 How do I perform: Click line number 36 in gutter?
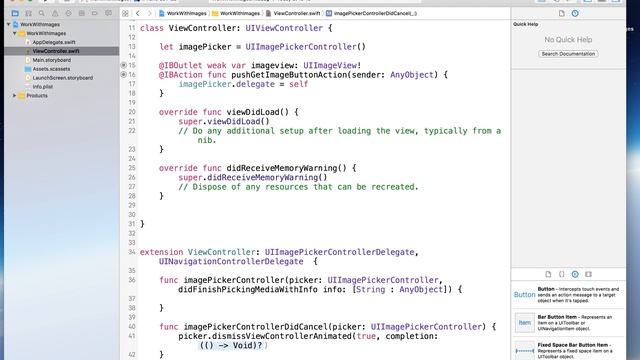coord(131,280)
